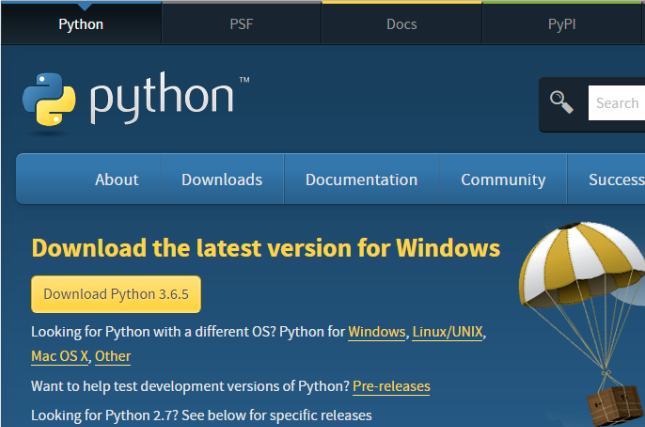645x427 pixels.
Task: Click 'Looking for Python 2.7?' text line
Action: point(202,415)
